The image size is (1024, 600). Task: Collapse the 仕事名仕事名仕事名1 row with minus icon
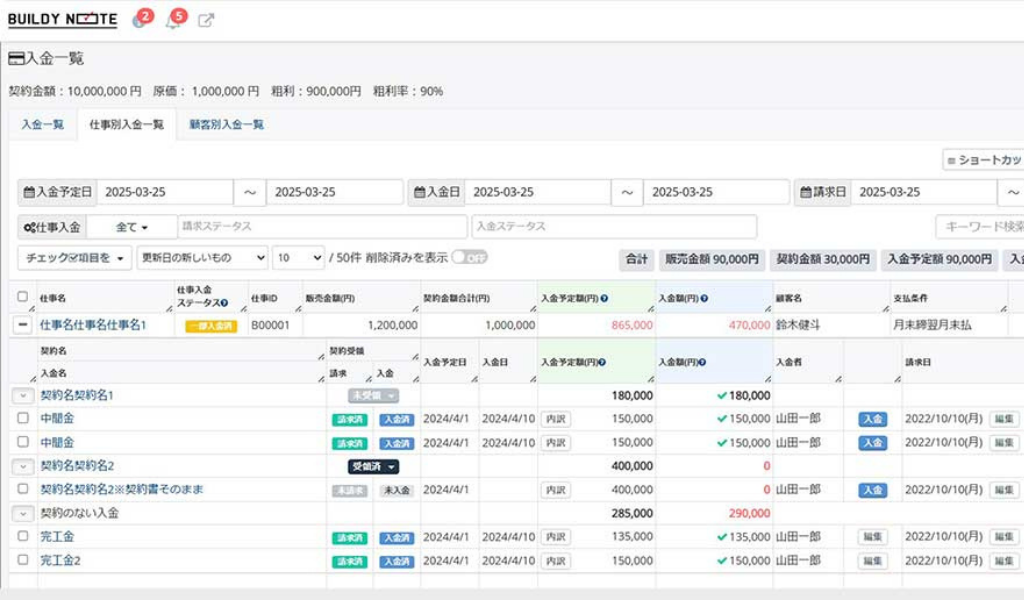point(22,325)
